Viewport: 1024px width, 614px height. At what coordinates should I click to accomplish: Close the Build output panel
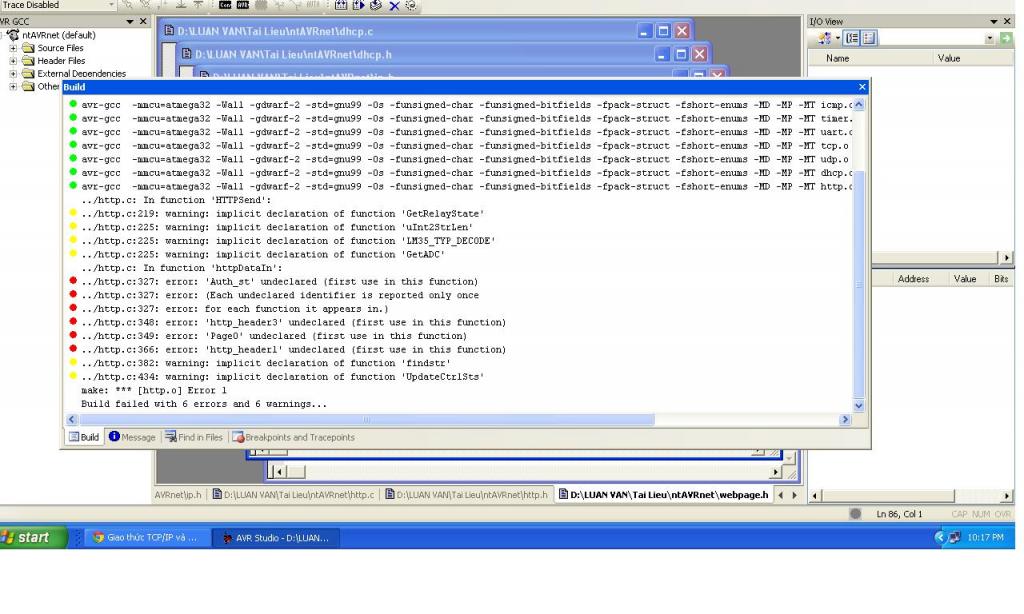(862, 87)
